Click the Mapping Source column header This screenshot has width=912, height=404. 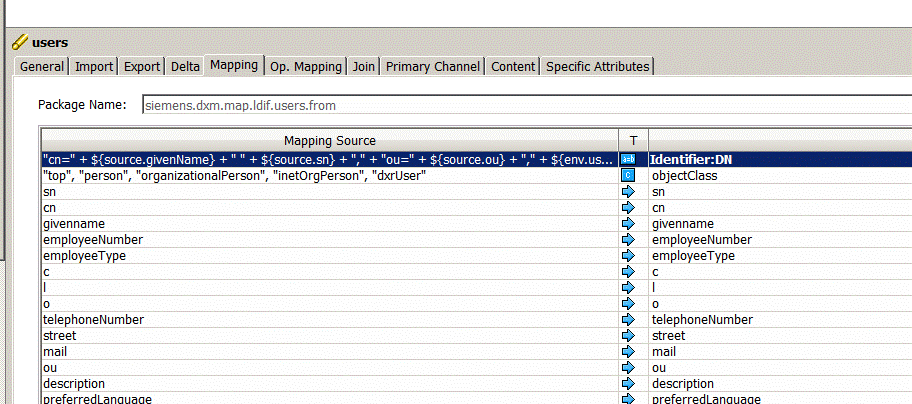329,140
